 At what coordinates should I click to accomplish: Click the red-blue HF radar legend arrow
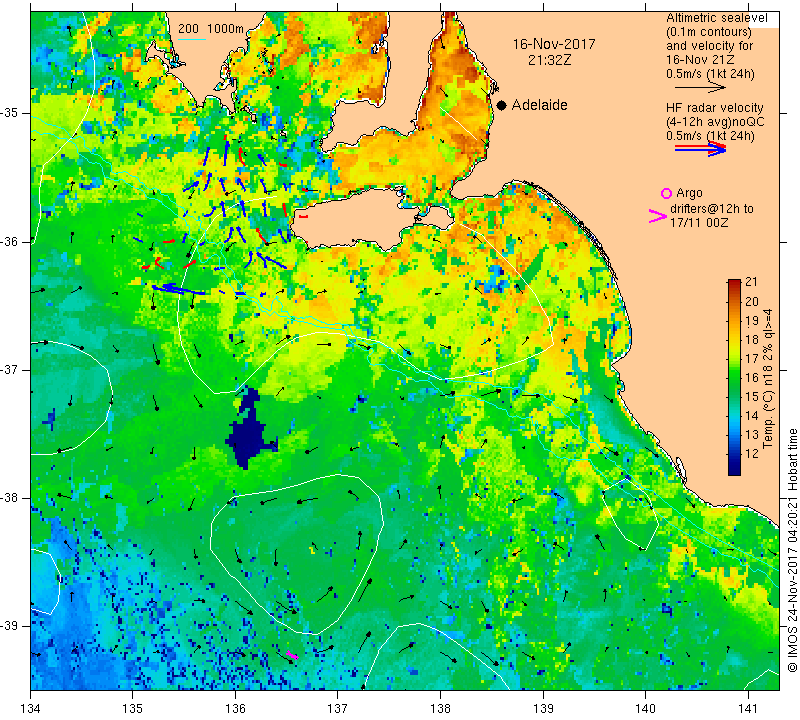coord(700,149)
